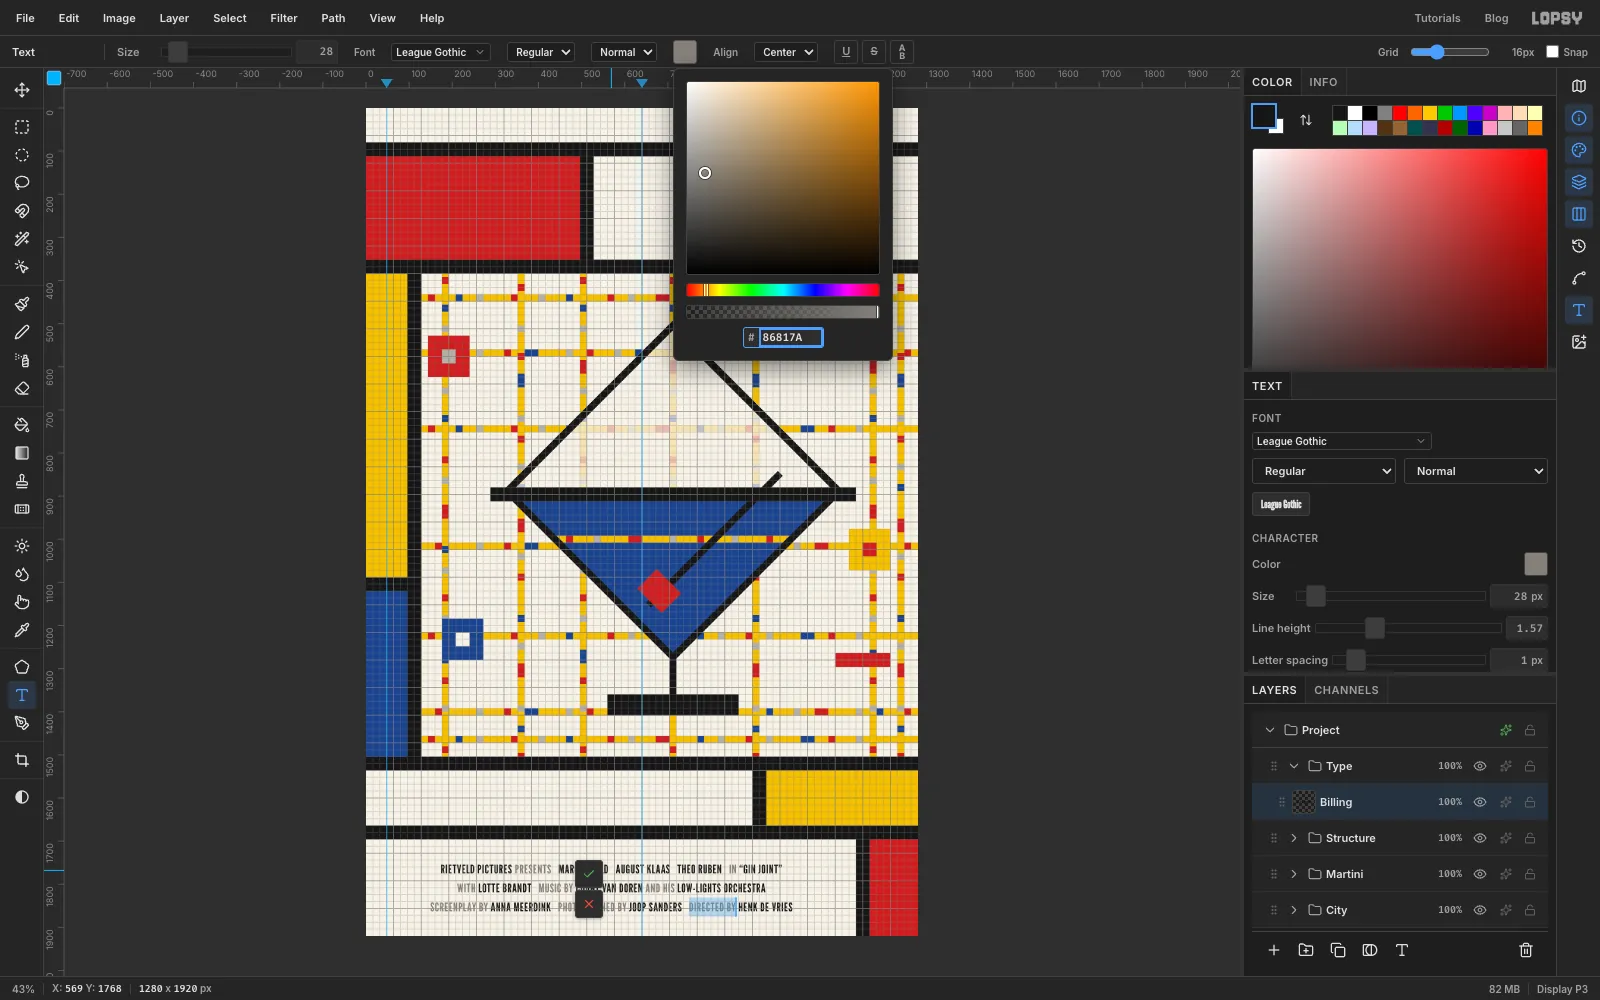The image size is (1600, 1000).
Task: Switch to the Info tab
Action: pyautogui.click(x=1323, y=82)
